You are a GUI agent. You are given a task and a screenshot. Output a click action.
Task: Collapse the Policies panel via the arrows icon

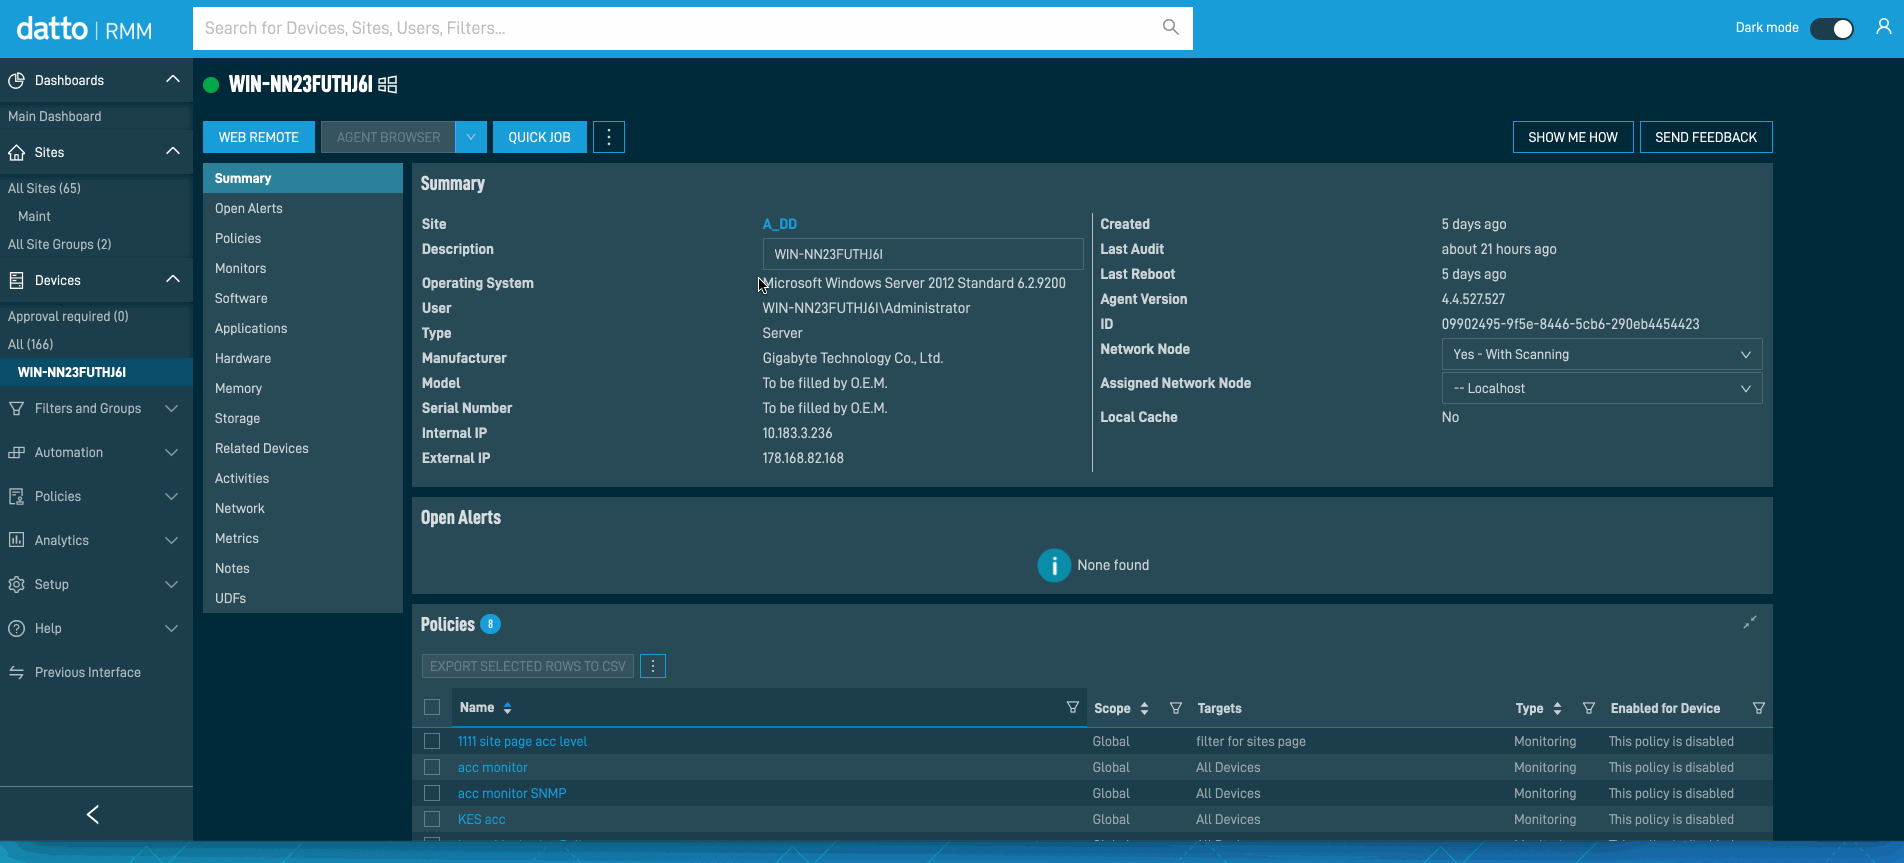coord(1750,622)
